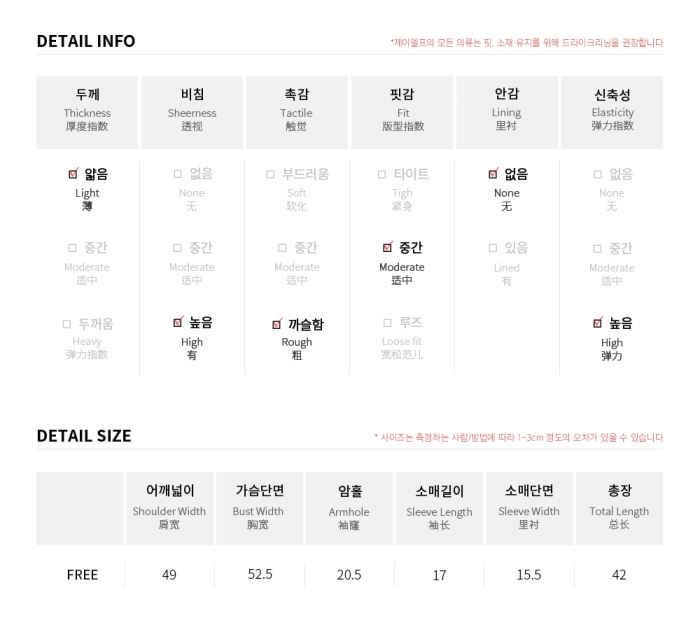This screenshot has width=700, height=625.
Task: Click the Bust Width value 52.5
Action: [x=260, y=574]
